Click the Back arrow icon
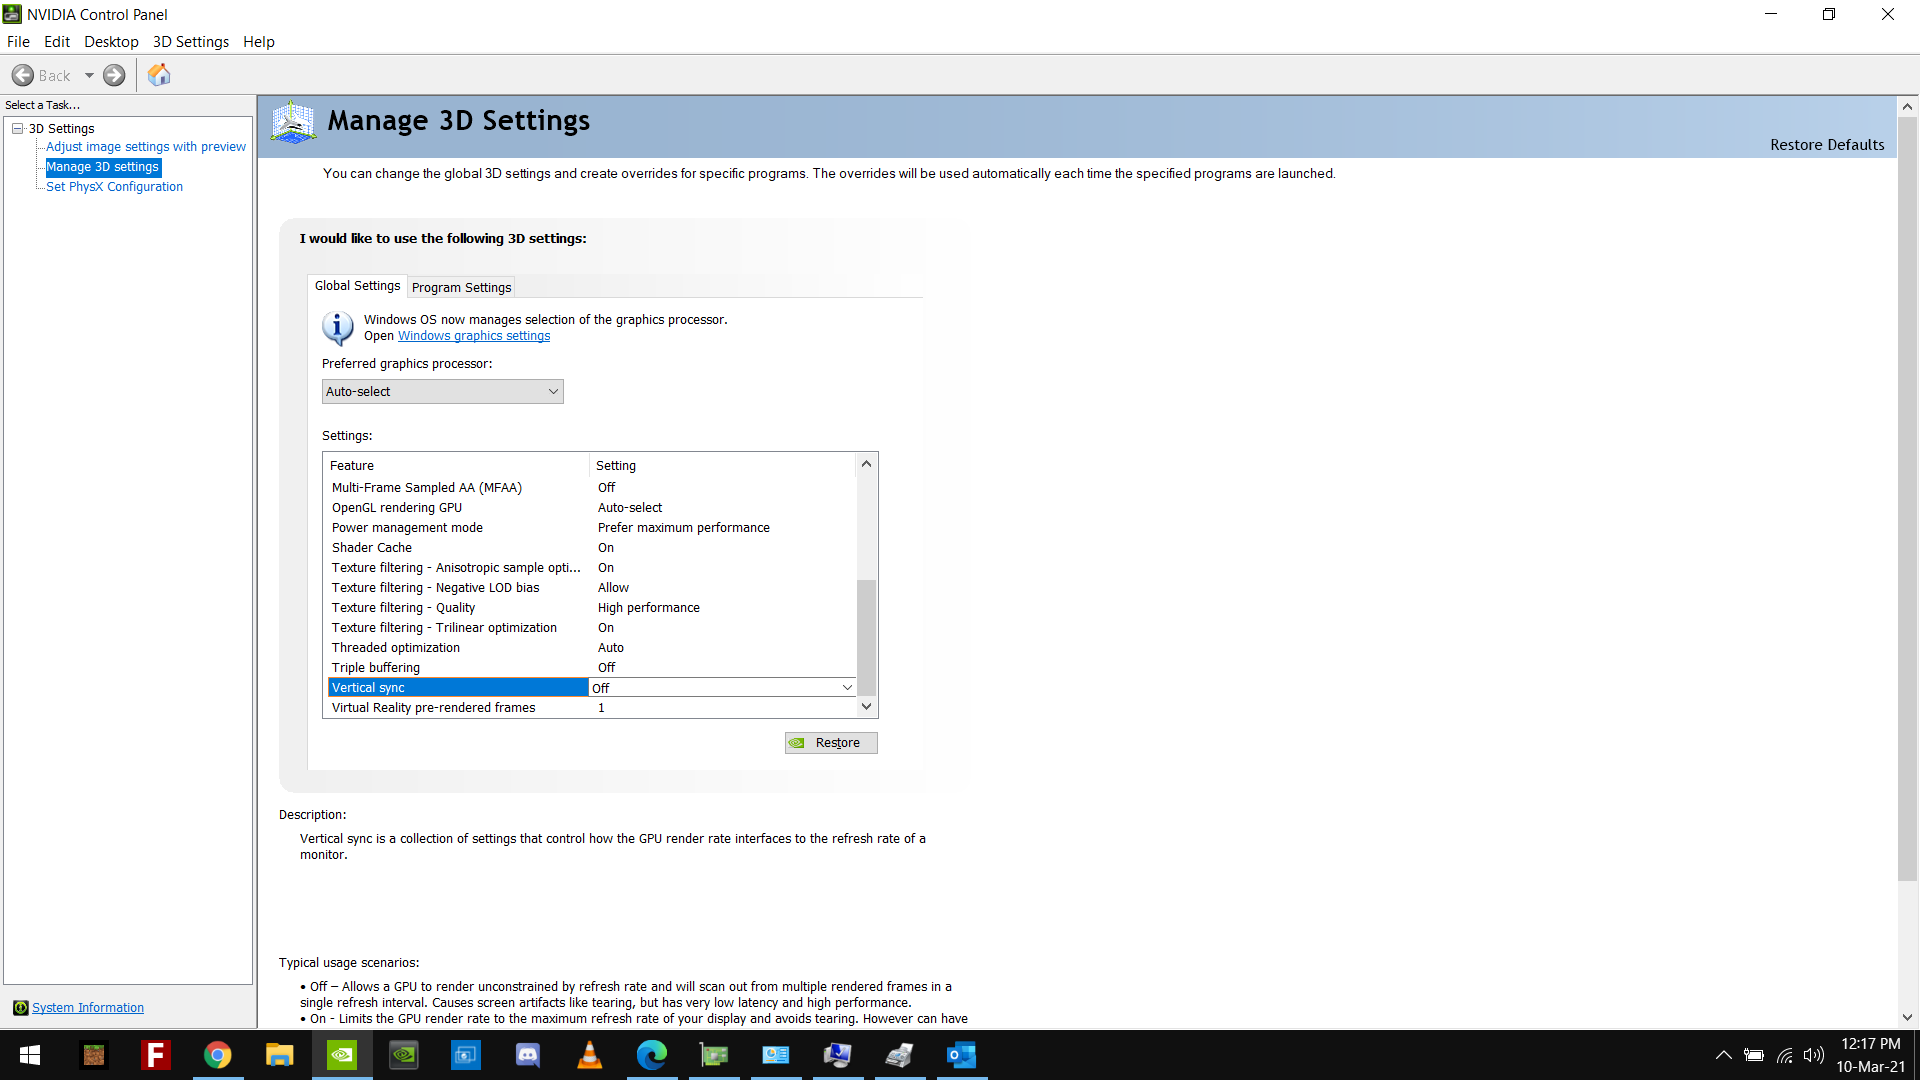Image resolution: width=1920 pixels, height=1080 pixels. 23,75
